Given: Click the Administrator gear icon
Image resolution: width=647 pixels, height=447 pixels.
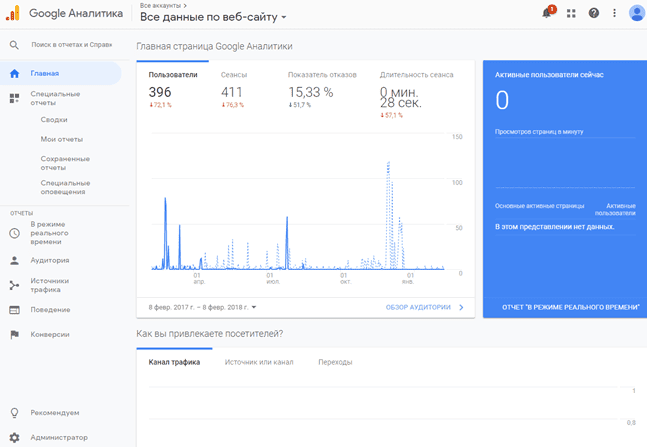Looking at the screenshot, I should pyautogui.click(x=14, y=437).
